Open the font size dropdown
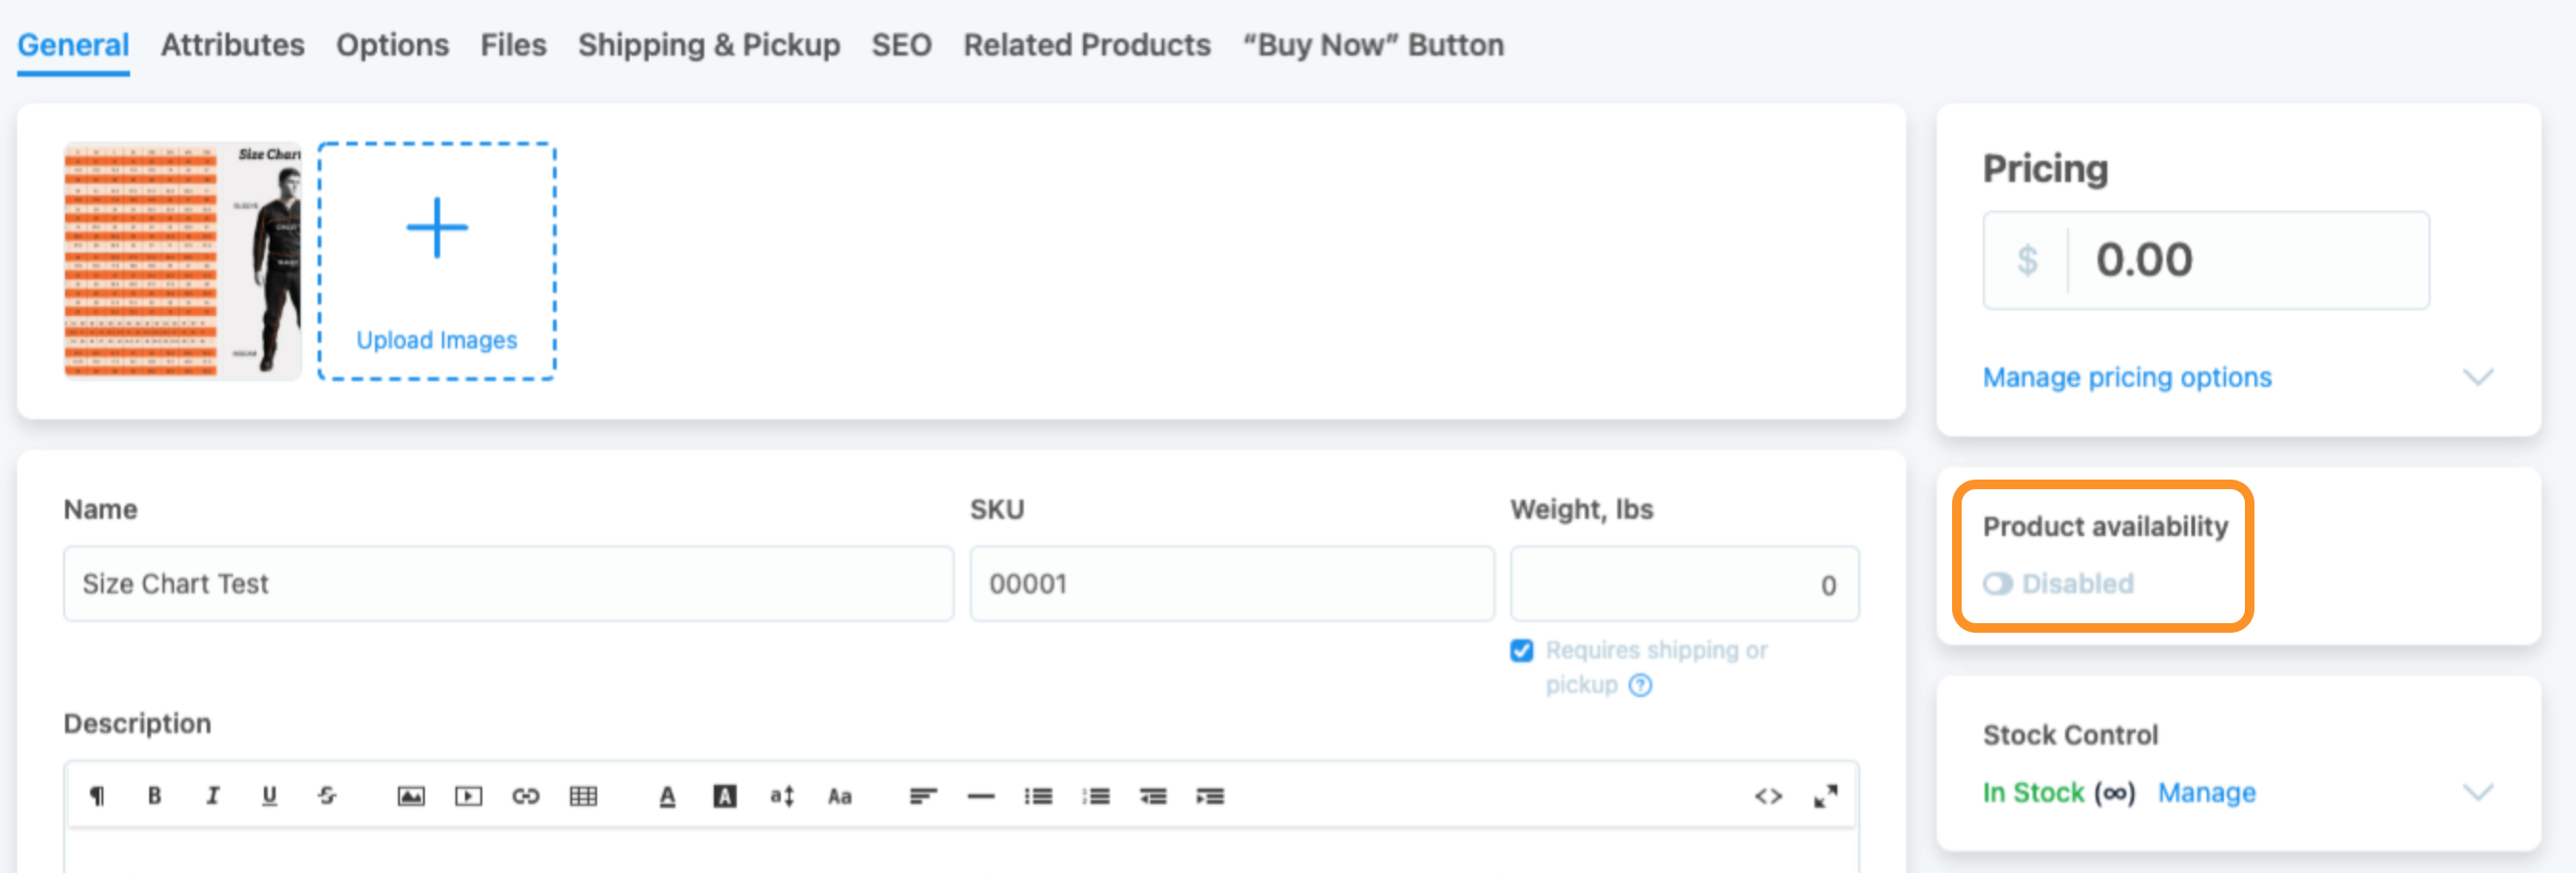 782,796
